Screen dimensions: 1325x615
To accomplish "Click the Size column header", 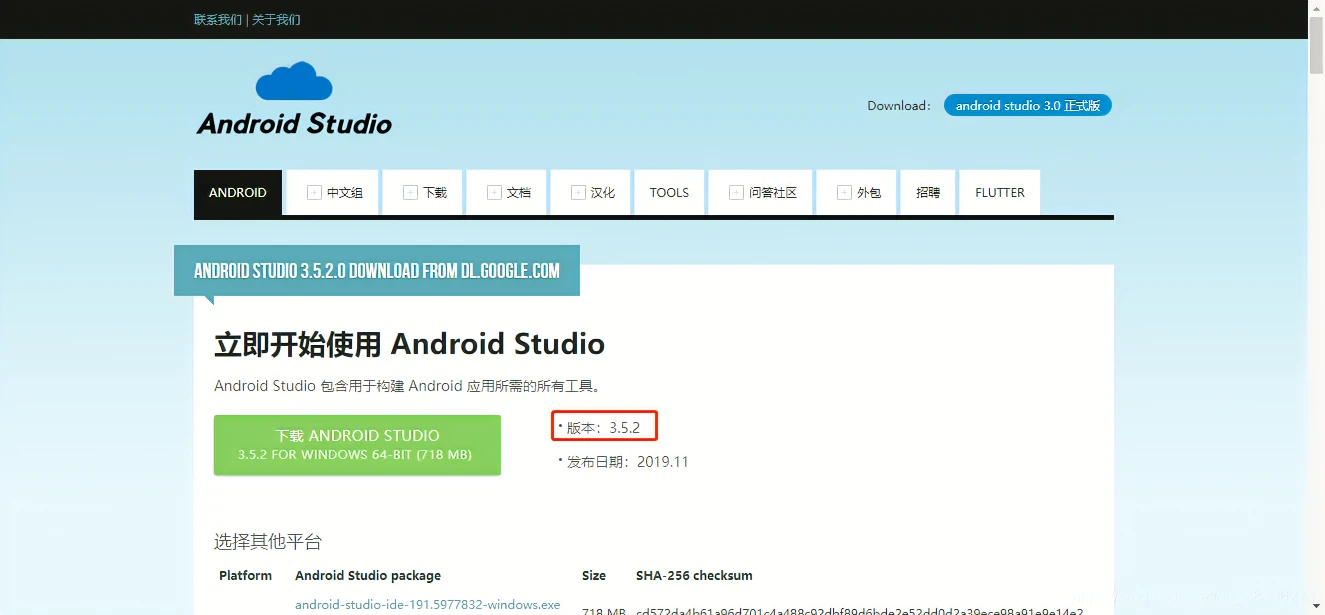I will pos(594,575).
